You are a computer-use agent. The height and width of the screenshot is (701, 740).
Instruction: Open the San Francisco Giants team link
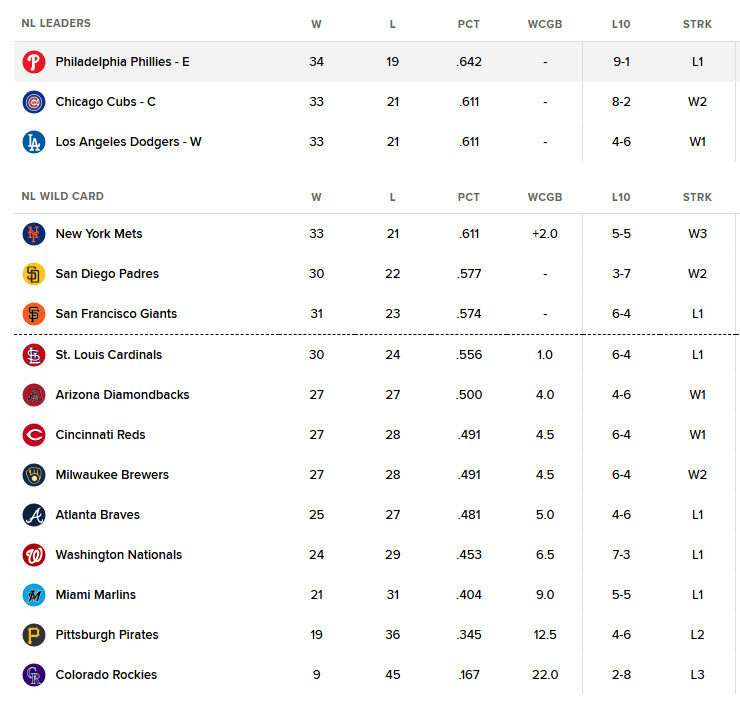point(116,314)
